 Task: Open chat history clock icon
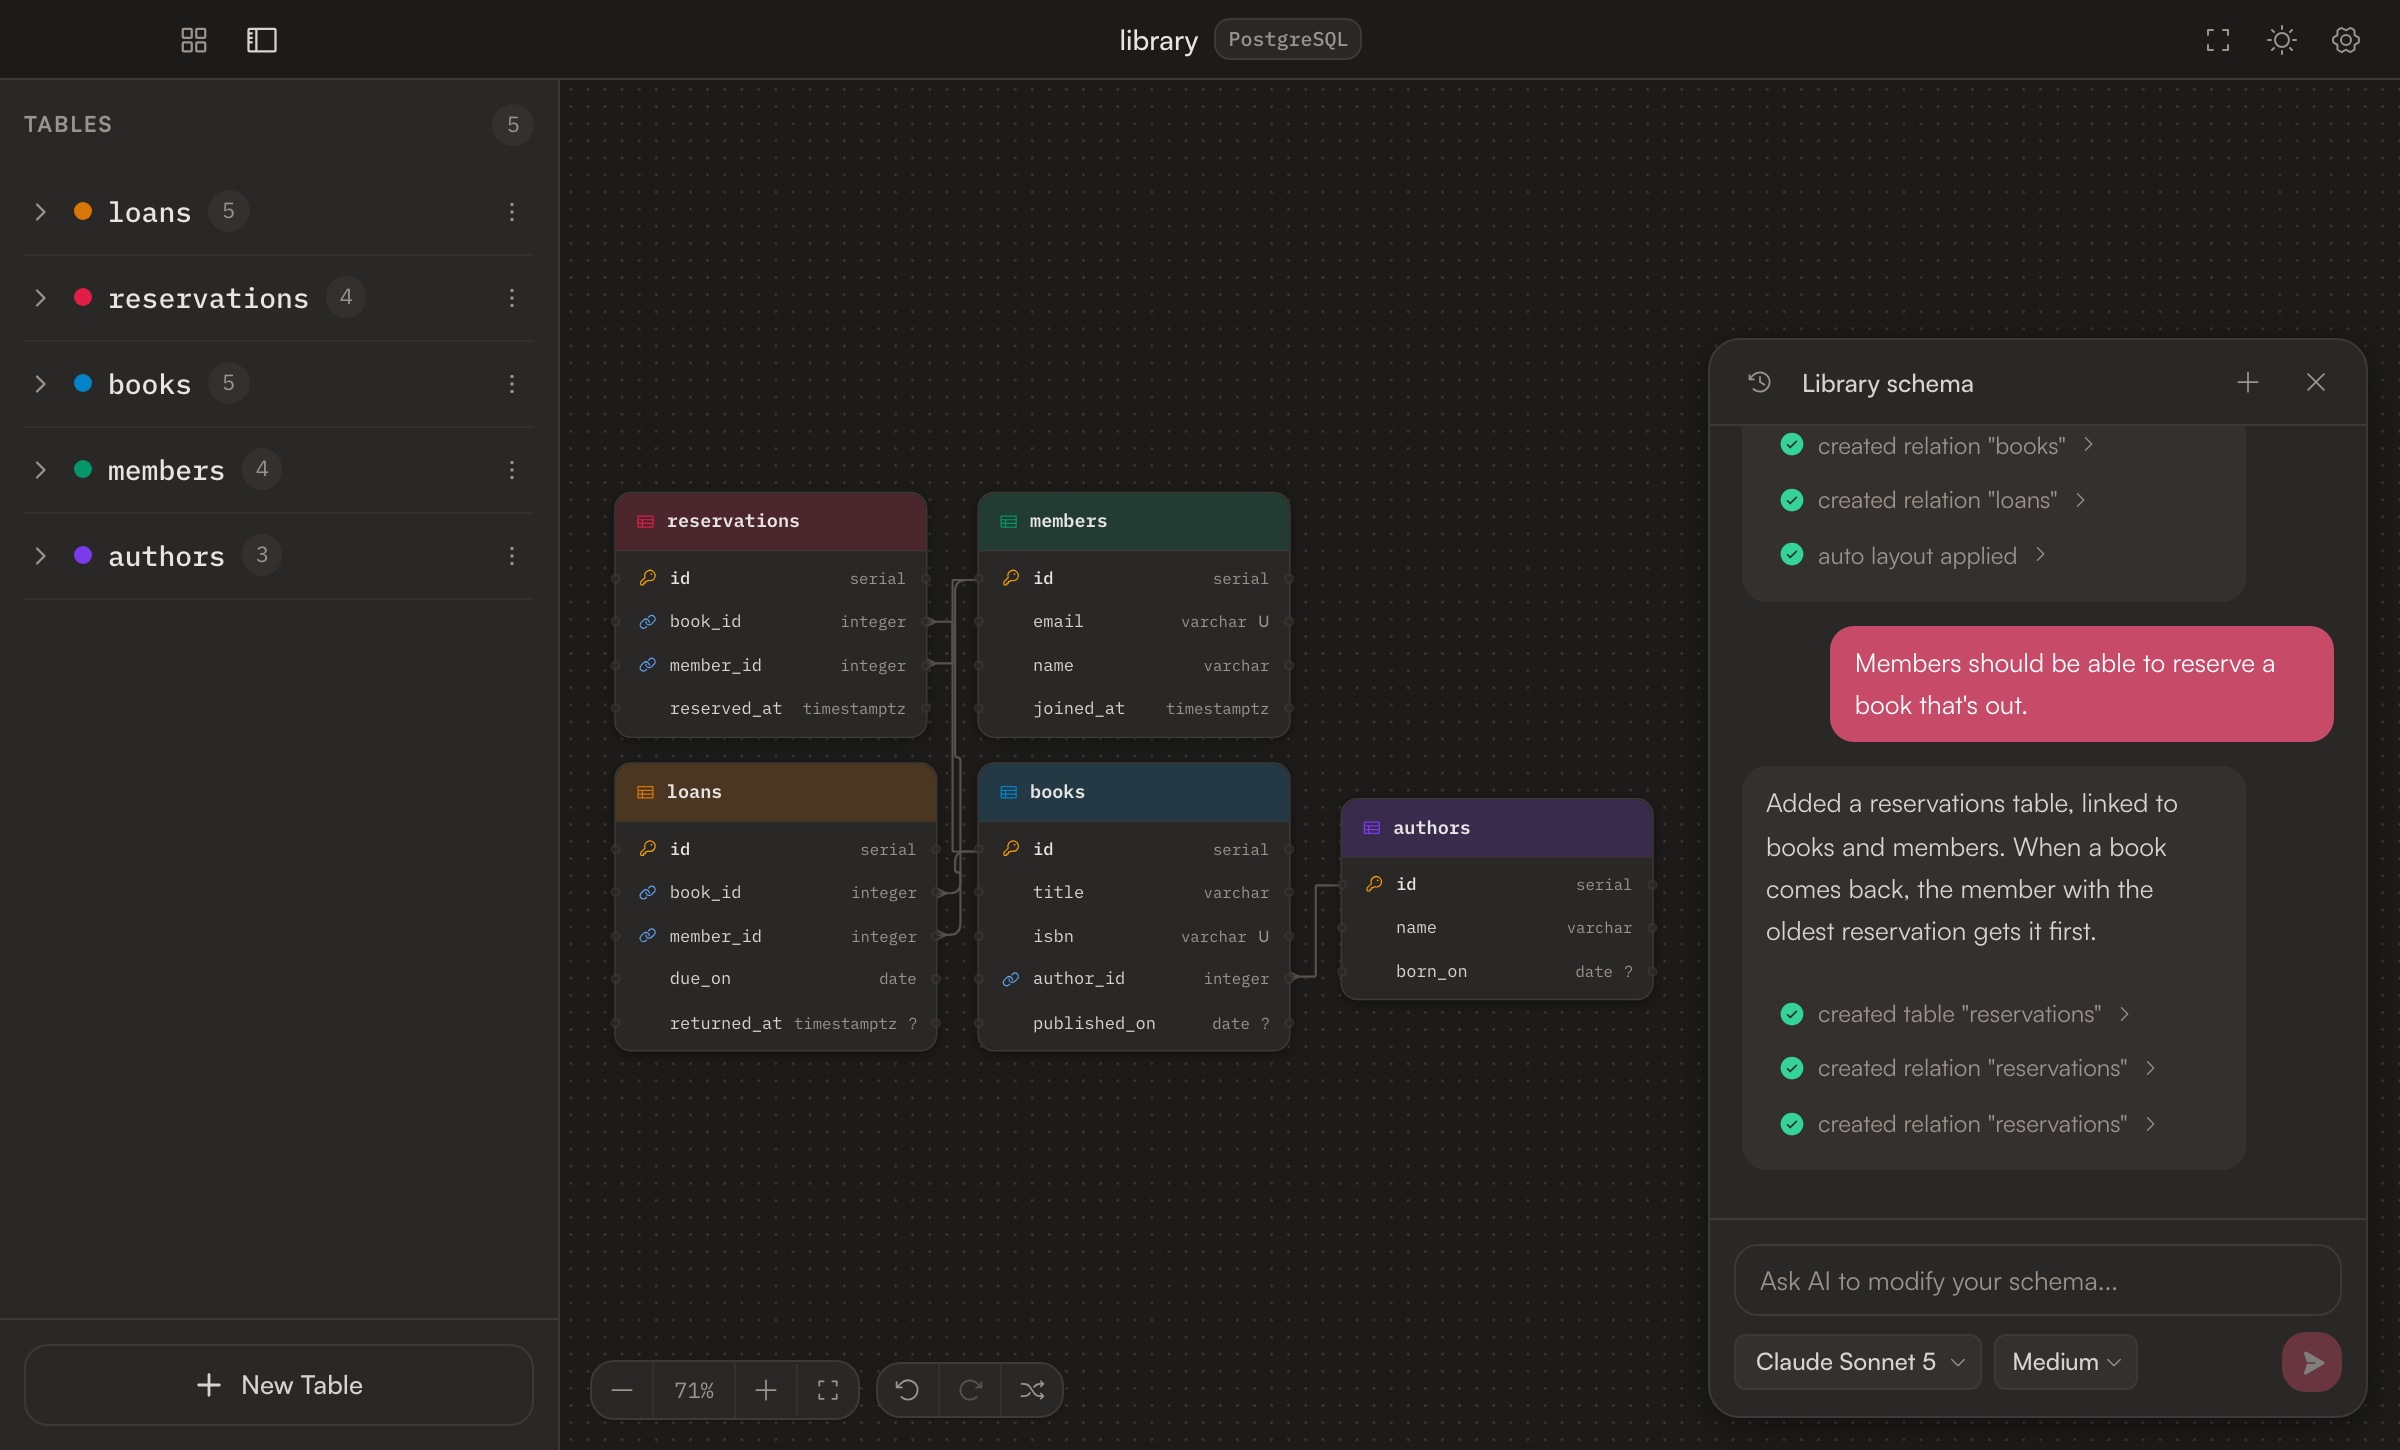[1760, 382]
